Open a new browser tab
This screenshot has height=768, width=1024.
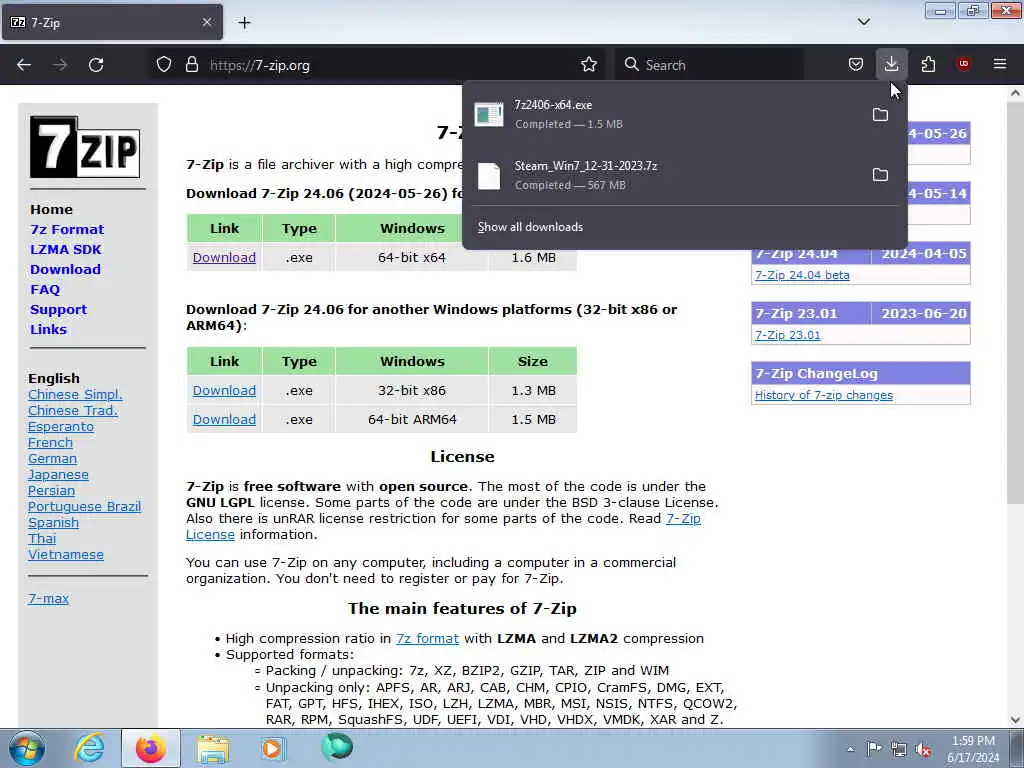(244, 23)
